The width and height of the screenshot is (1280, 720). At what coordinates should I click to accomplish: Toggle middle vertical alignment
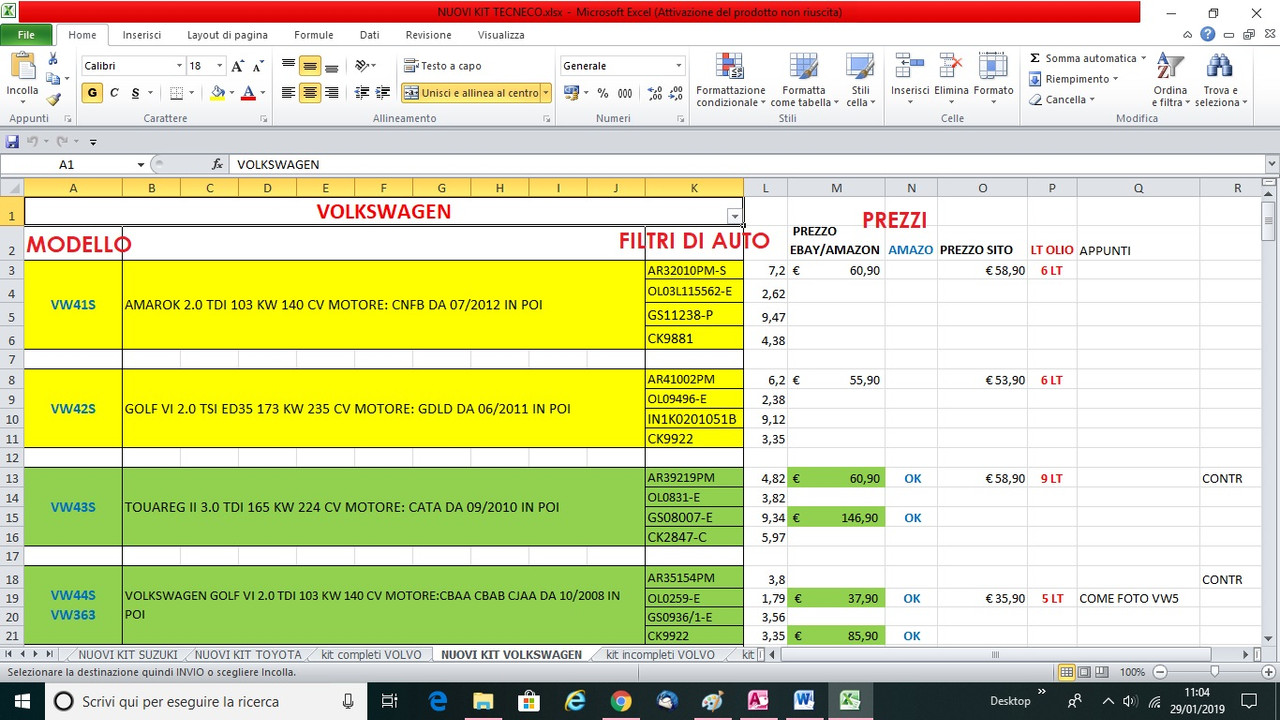click(310, 66)
